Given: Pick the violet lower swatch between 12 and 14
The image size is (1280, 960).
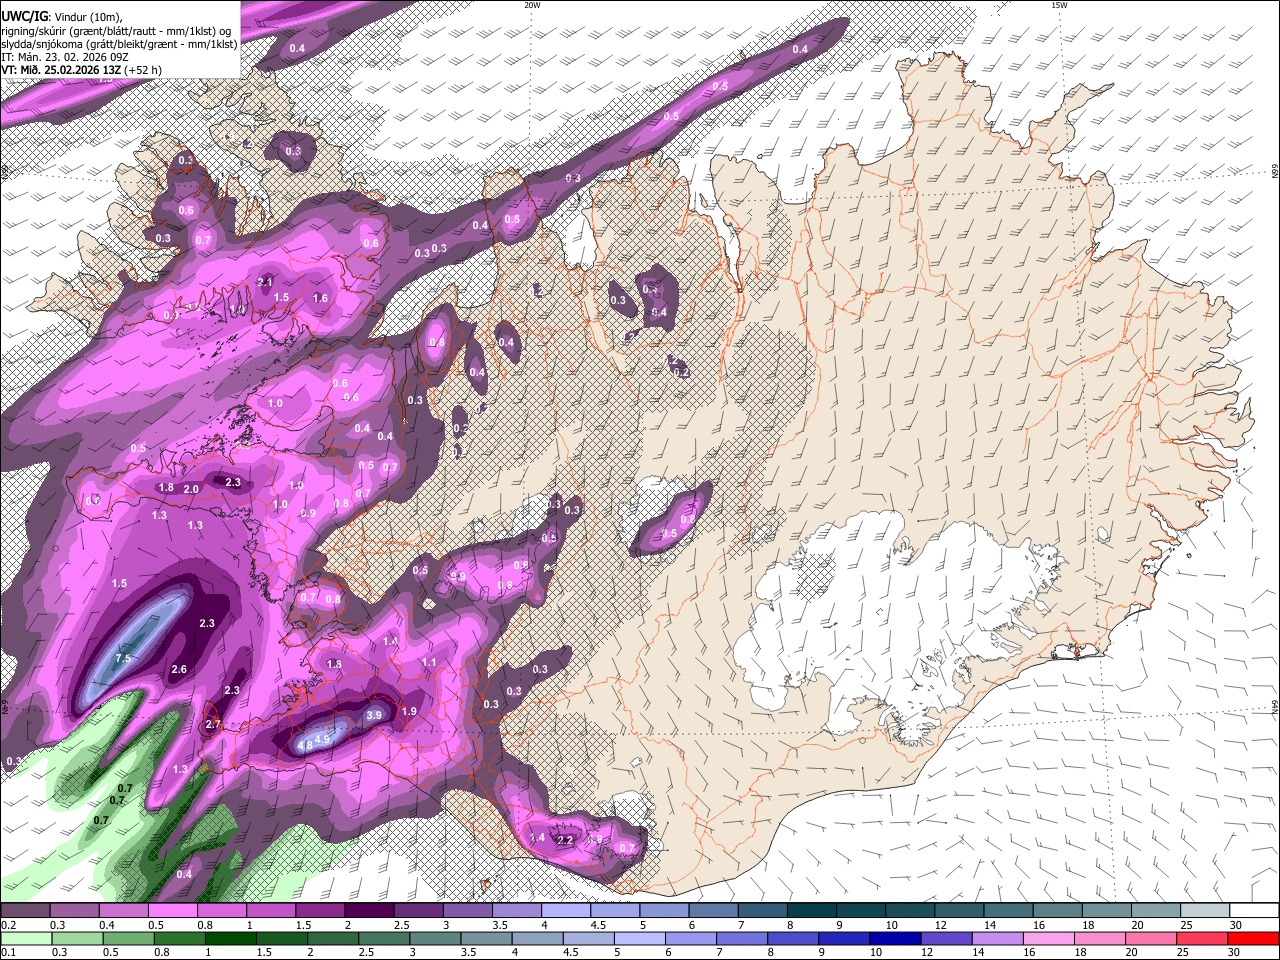Looking at the screenshot, I should [x=946, y=938].
